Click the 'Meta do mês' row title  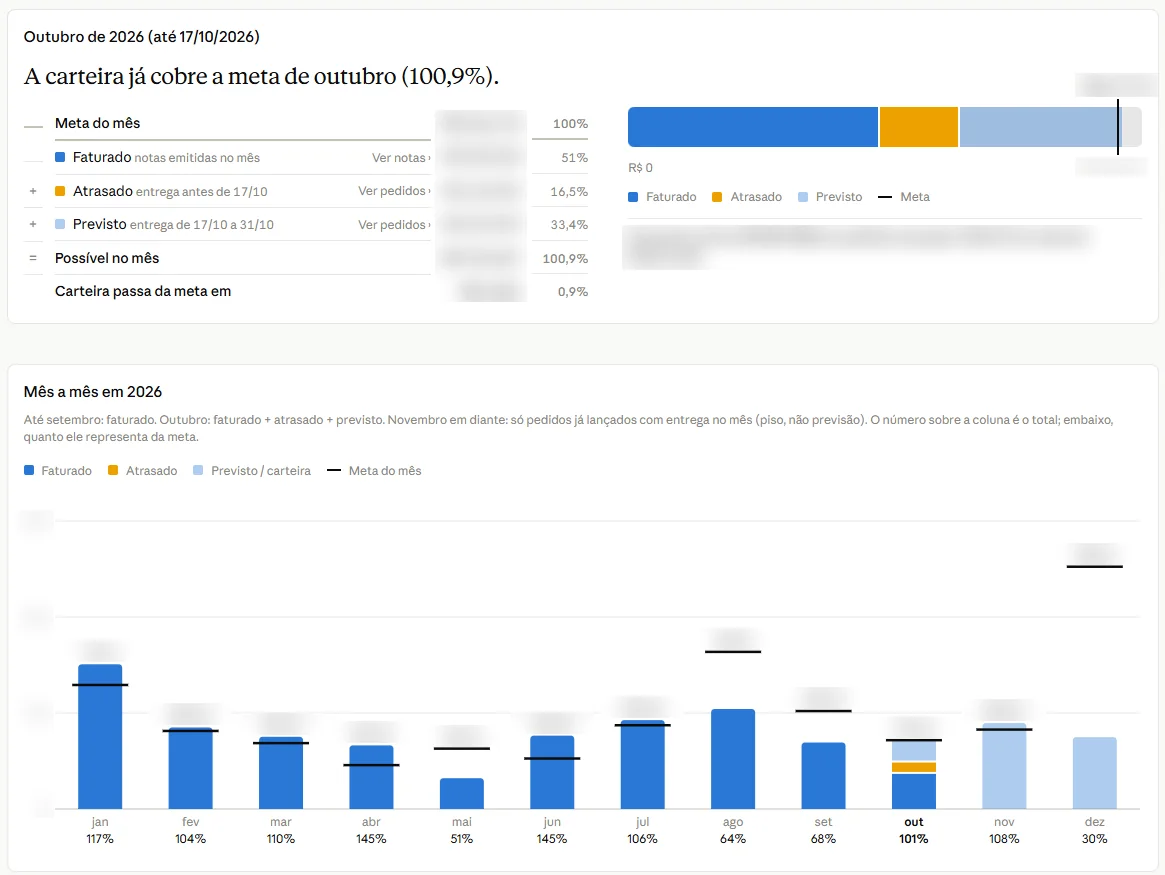click(x=97, y=123)
